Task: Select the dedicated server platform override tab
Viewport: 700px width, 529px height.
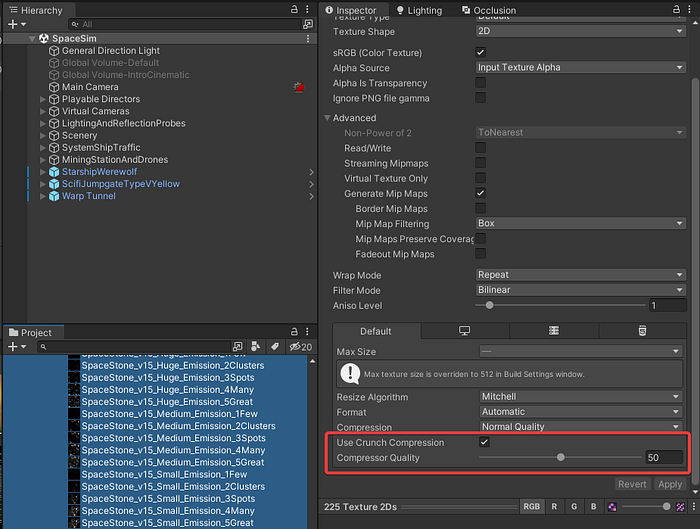Action: [554, 331]
